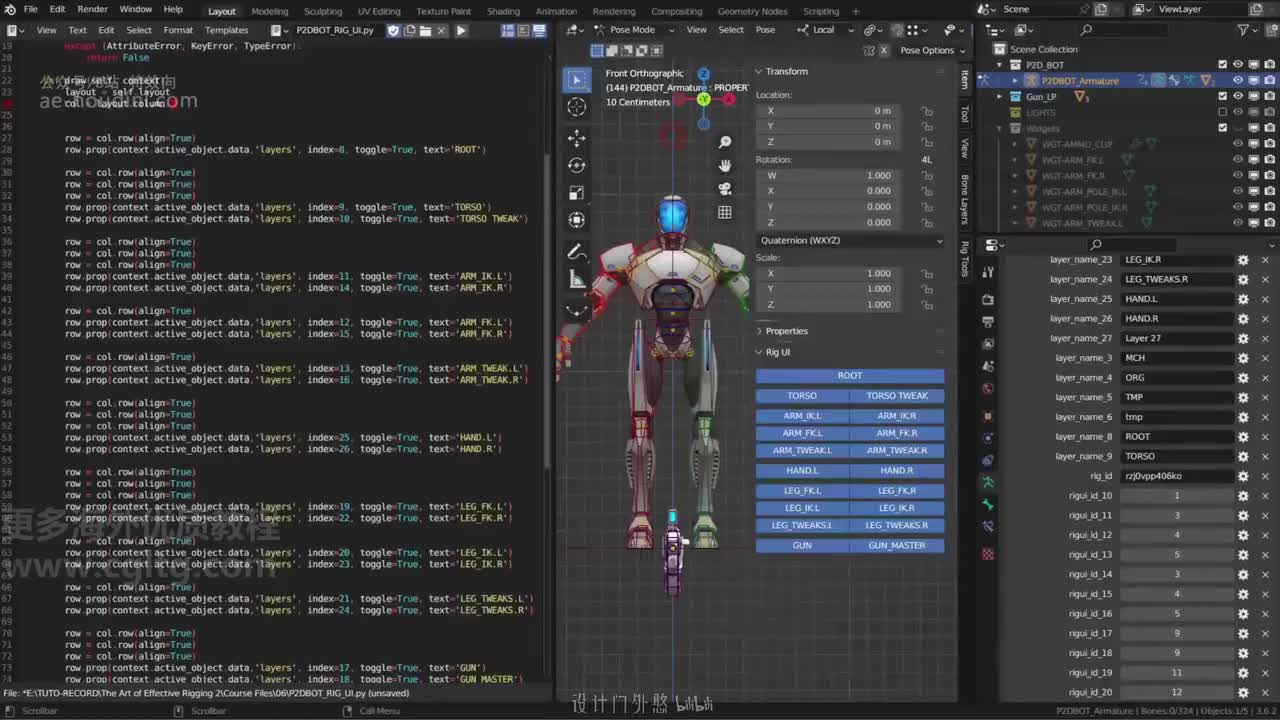Viewport: 1280px width, 720px height.
Task: Hide P2DBOT_Armature with its eye icon
Action: click(1237, 80)
